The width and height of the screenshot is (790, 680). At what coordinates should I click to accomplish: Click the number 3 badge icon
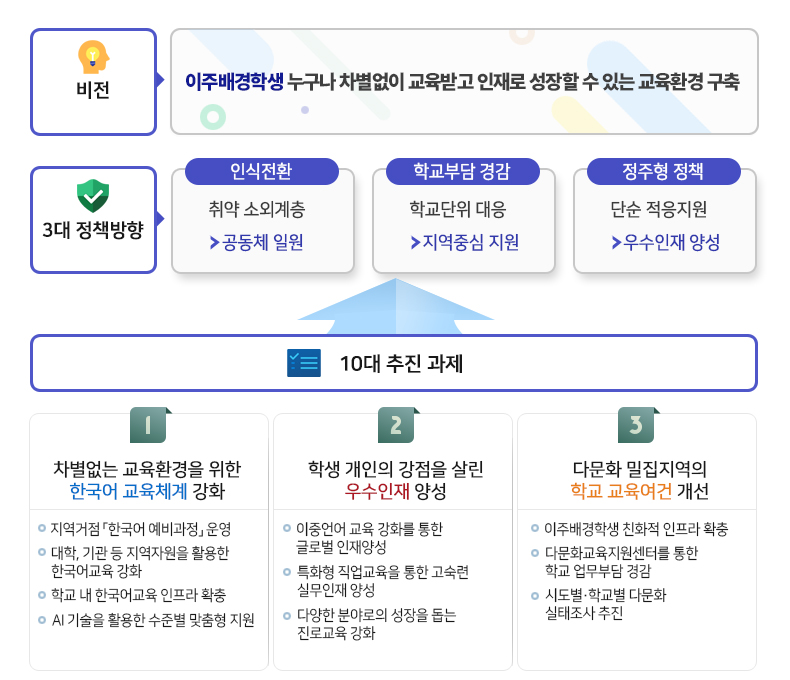point(637,425)
